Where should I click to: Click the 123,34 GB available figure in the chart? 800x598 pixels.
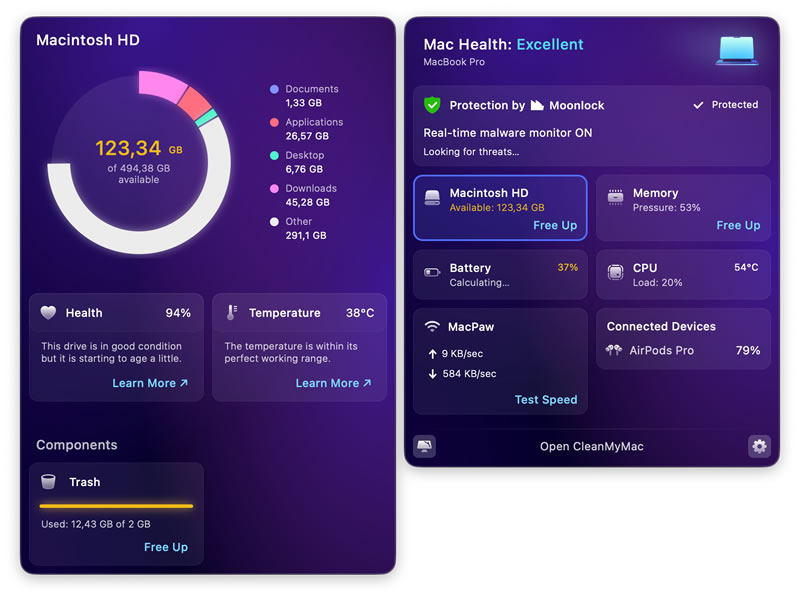[139, 148]
